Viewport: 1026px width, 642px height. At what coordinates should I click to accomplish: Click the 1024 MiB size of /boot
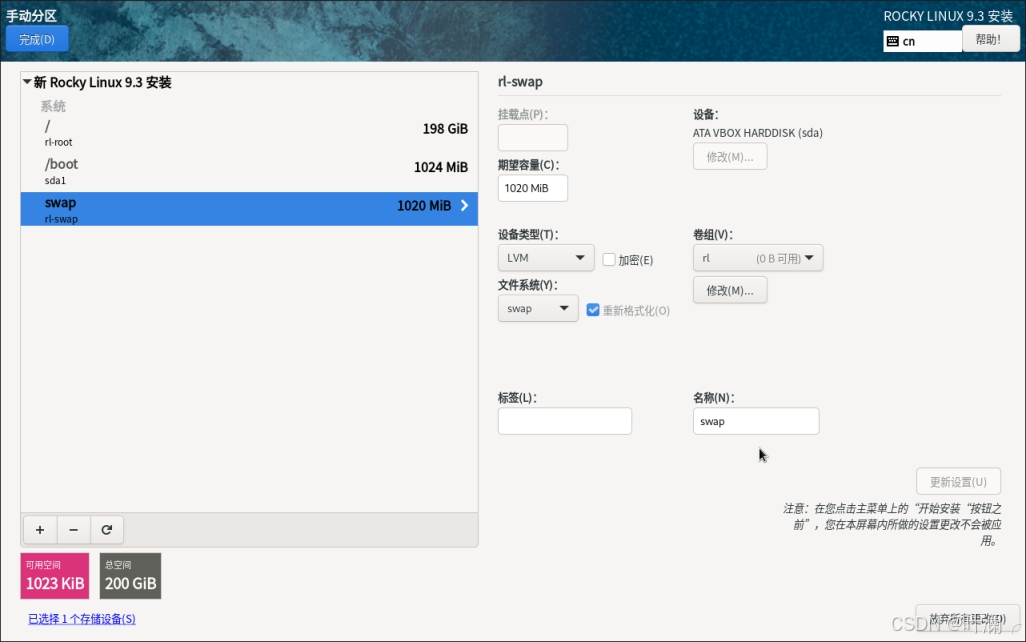(x=440, y=168)
